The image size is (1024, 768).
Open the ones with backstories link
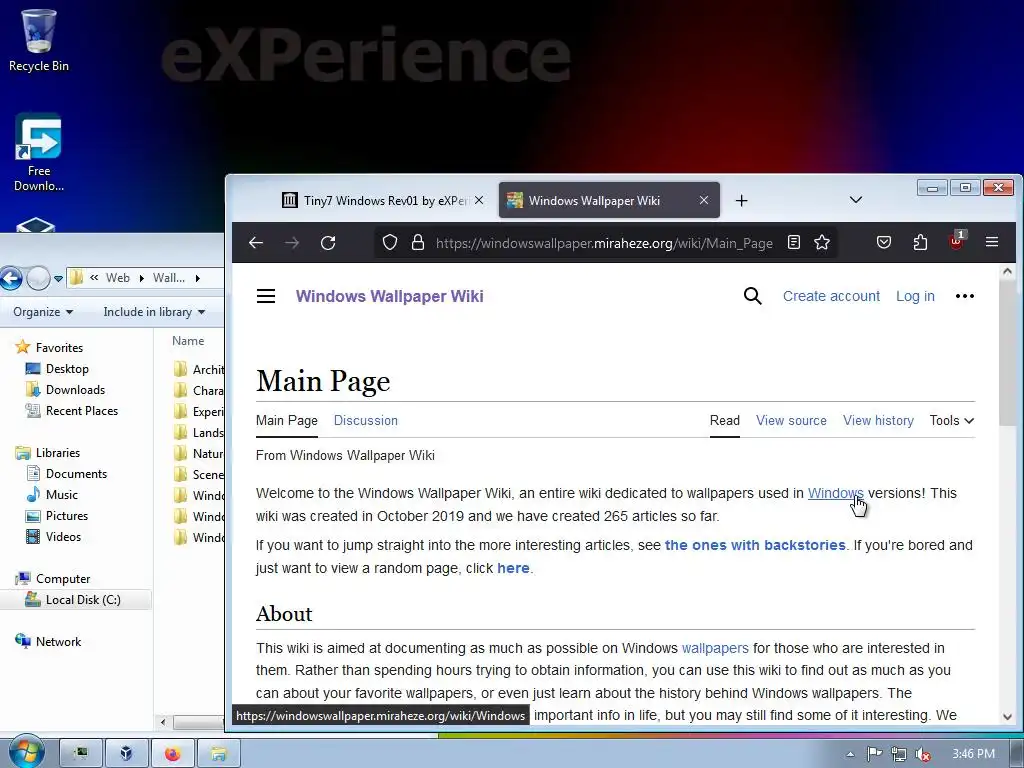pyautogui.click(x=755, y=545)
